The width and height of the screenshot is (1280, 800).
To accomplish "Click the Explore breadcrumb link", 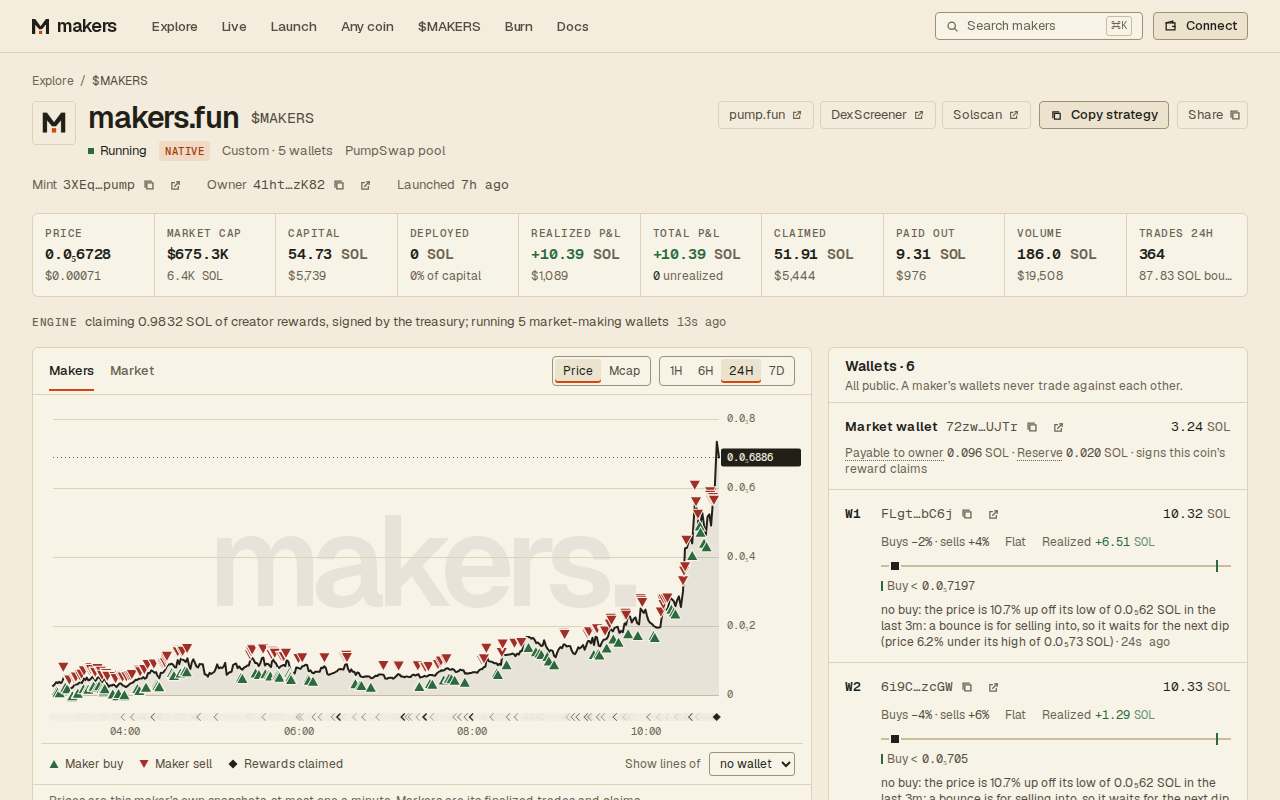I will click(53, 81).
